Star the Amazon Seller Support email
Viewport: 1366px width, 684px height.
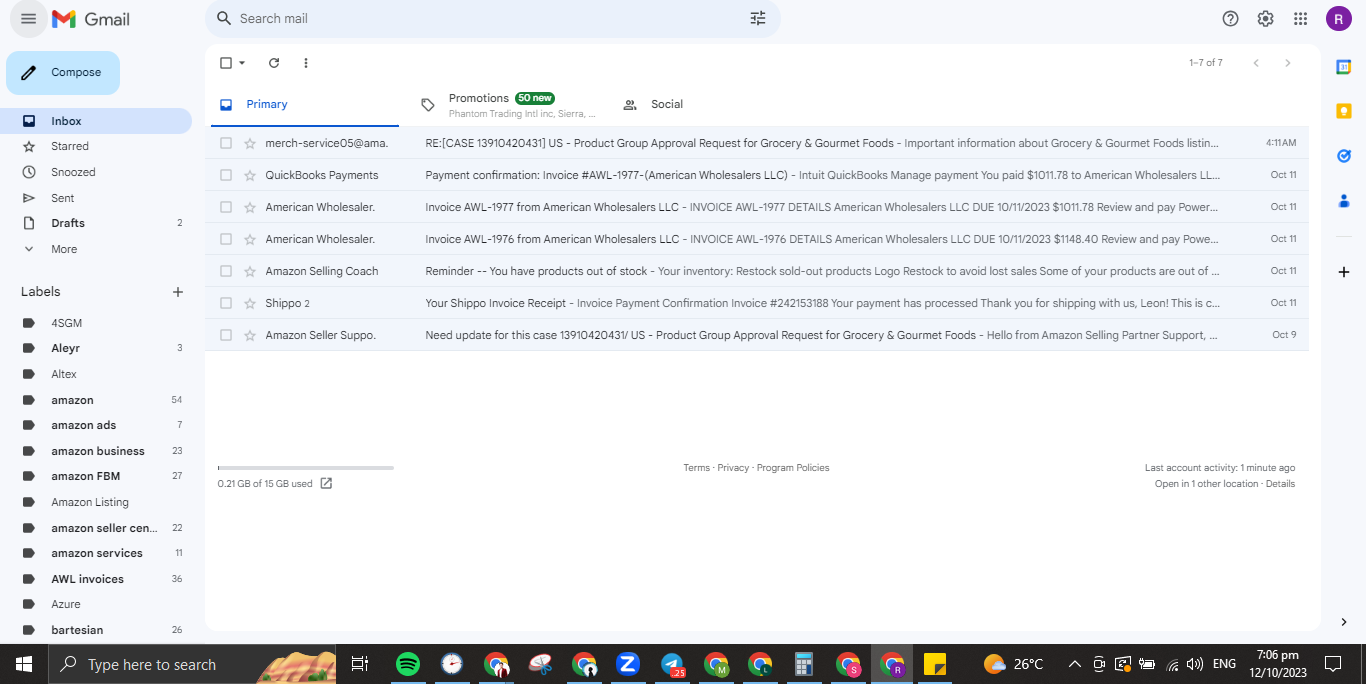coord(250,335)
